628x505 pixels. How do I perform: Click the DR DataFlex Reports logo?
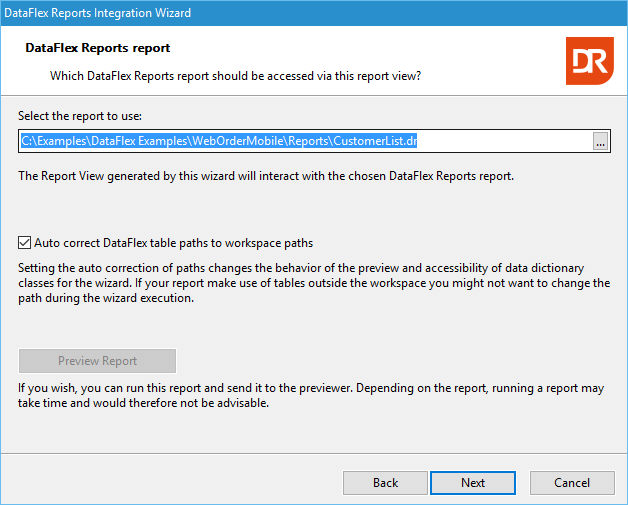tap(590, 61)
